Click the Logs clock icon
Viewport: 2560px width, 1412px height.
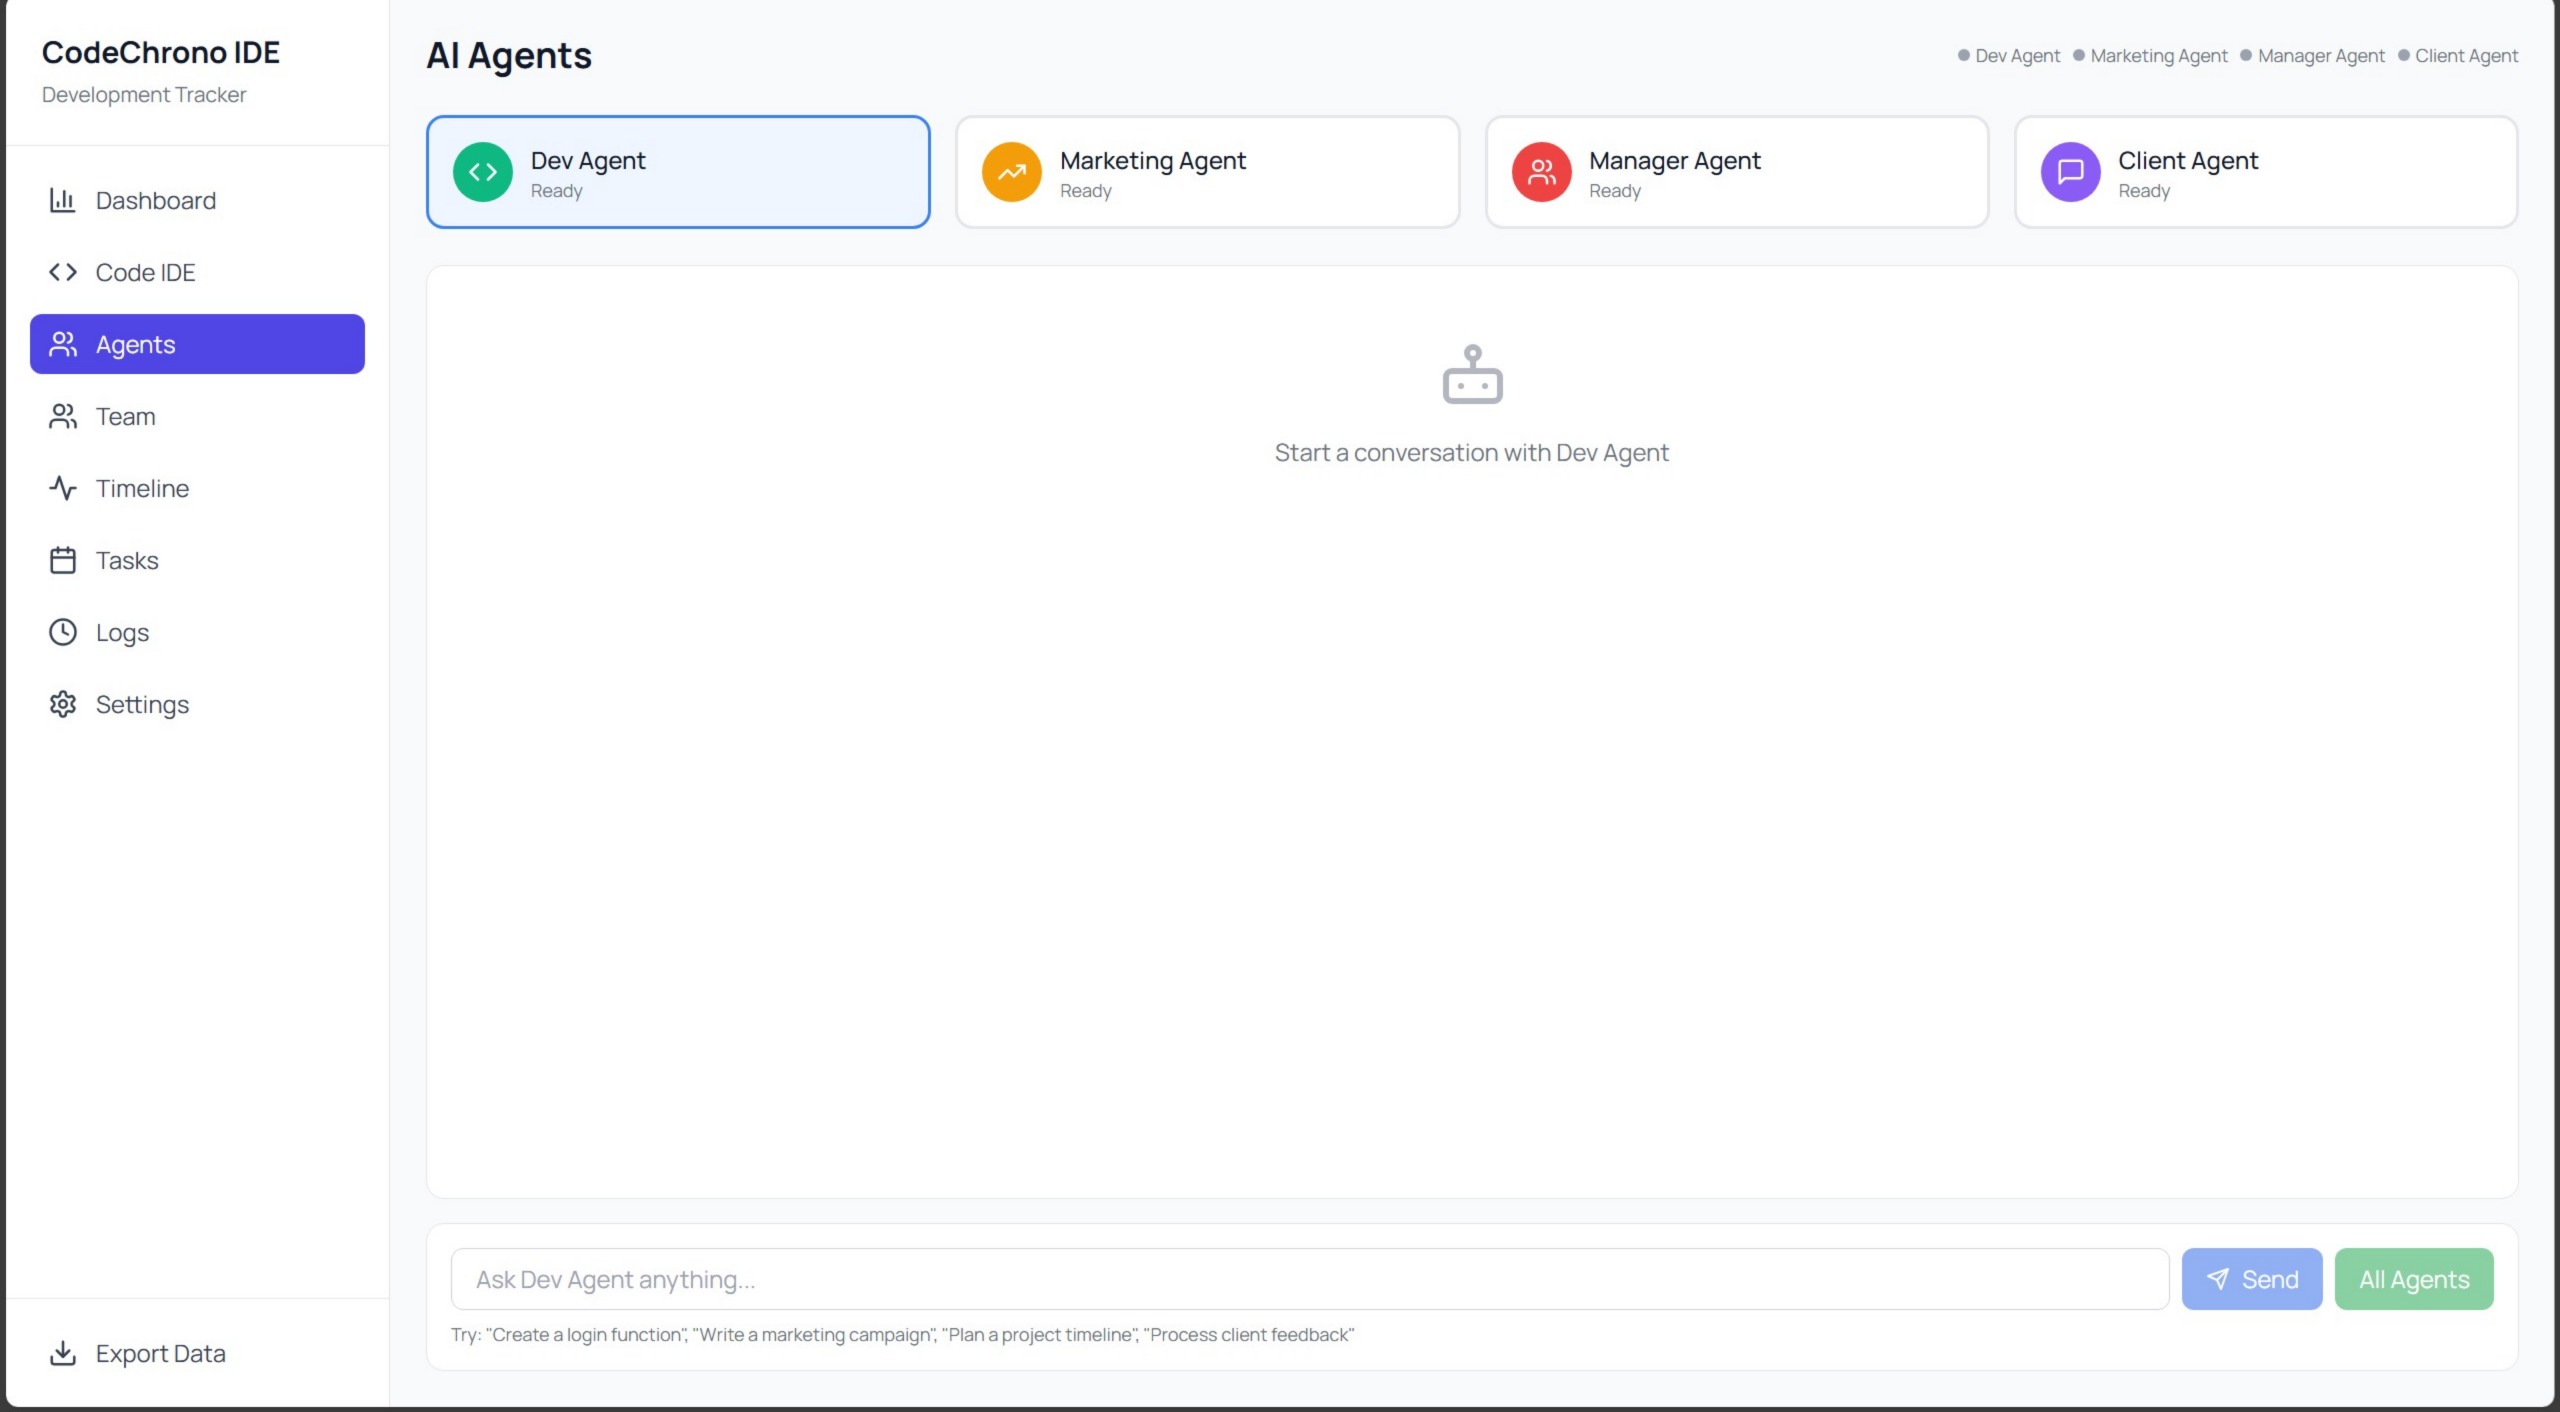pyautogui.click(x=62, y=632)
